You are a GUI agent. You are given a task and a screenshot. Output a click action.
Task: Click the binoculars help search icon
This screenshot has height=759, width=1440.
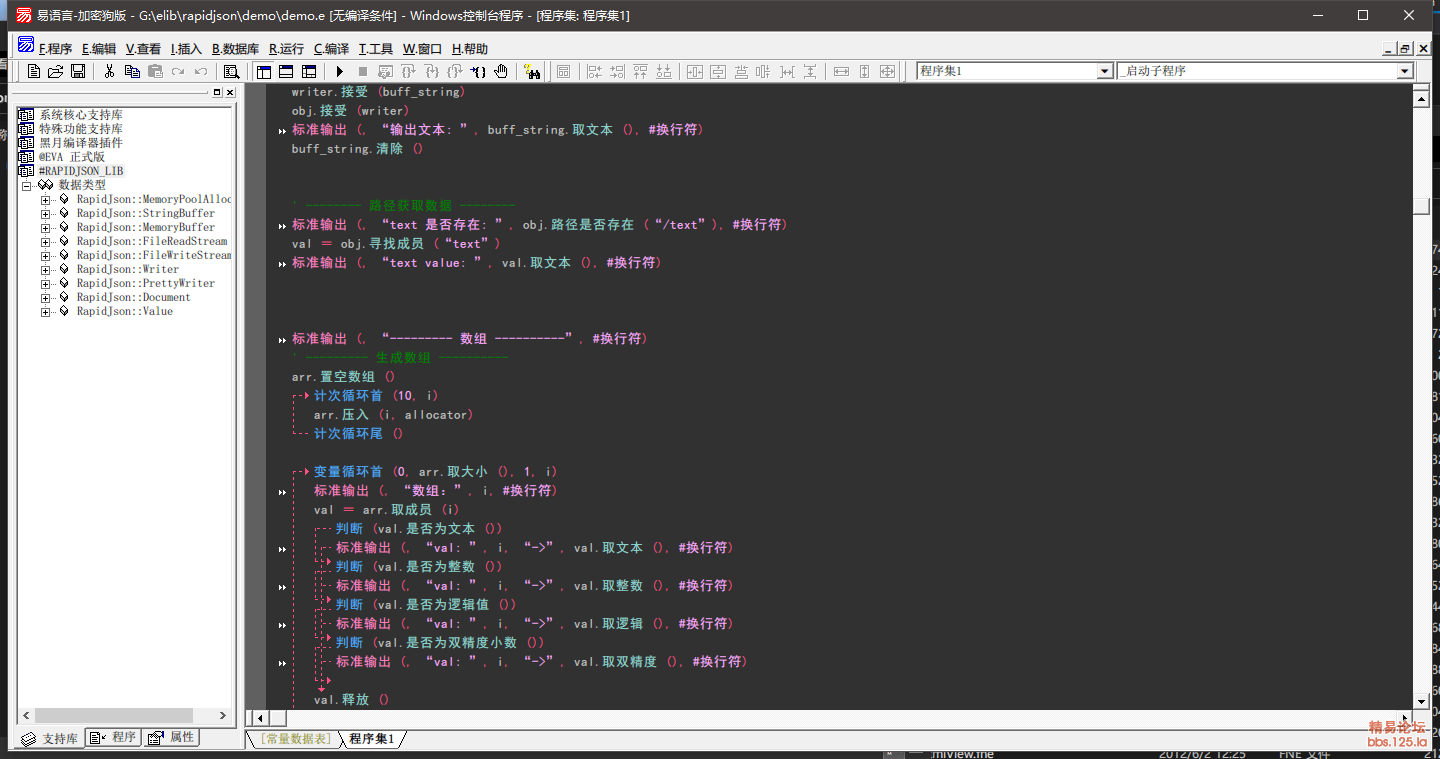pos(532,71)
